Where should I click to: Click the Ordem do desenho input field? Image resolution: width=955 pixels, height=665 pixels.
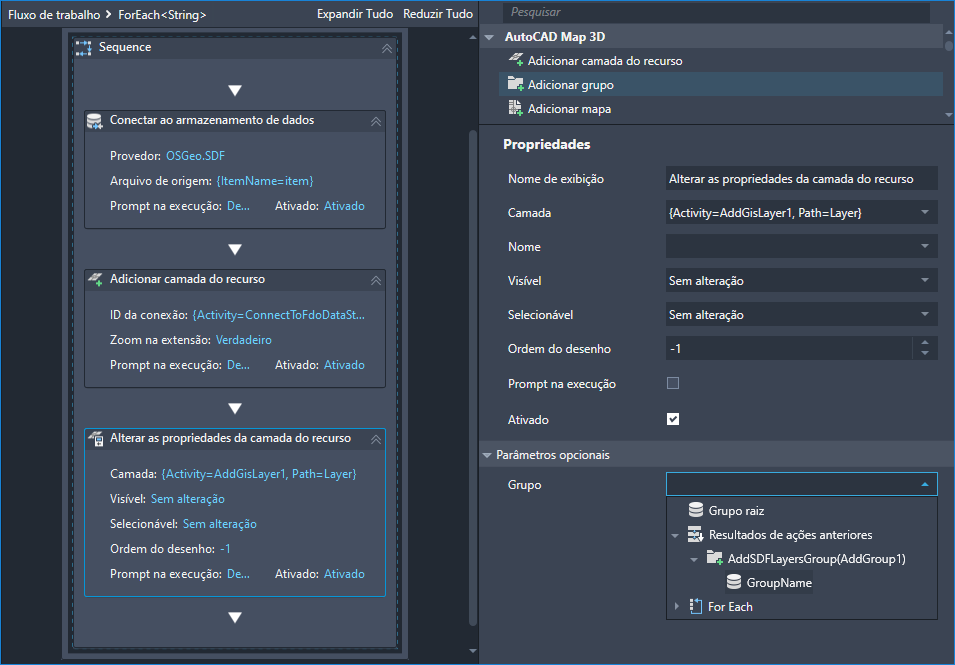pyautogui.click(x=789, y=348)
